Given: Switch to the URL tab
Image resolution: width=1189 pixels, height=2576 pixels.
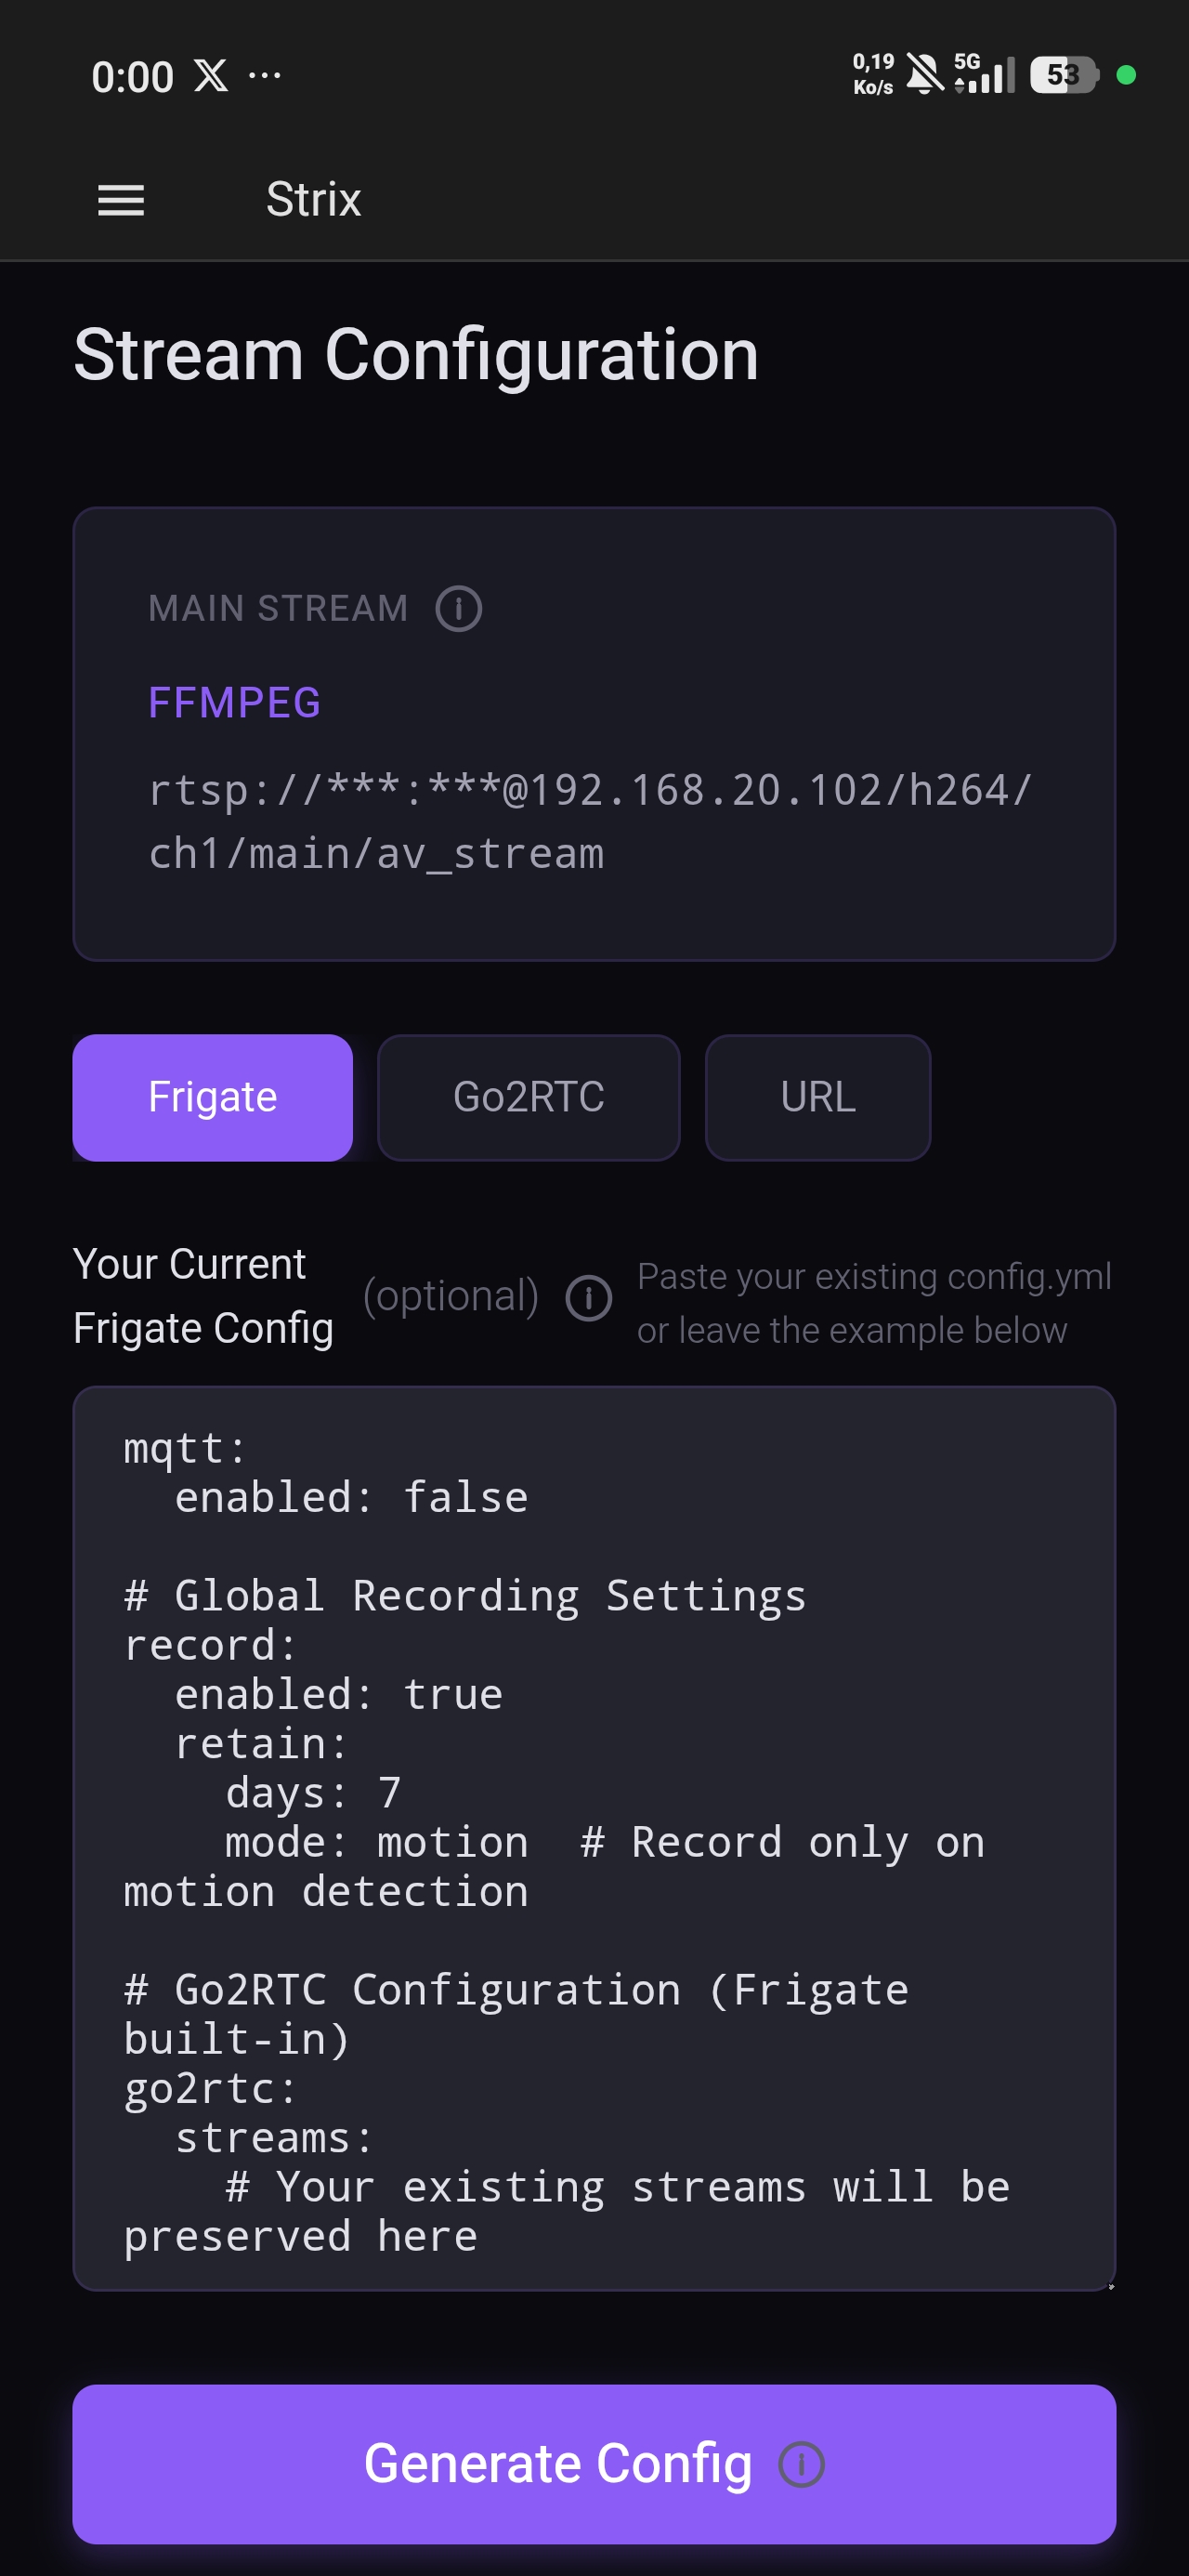Looking at the screenshot, I should click(x=817, y=1097).
